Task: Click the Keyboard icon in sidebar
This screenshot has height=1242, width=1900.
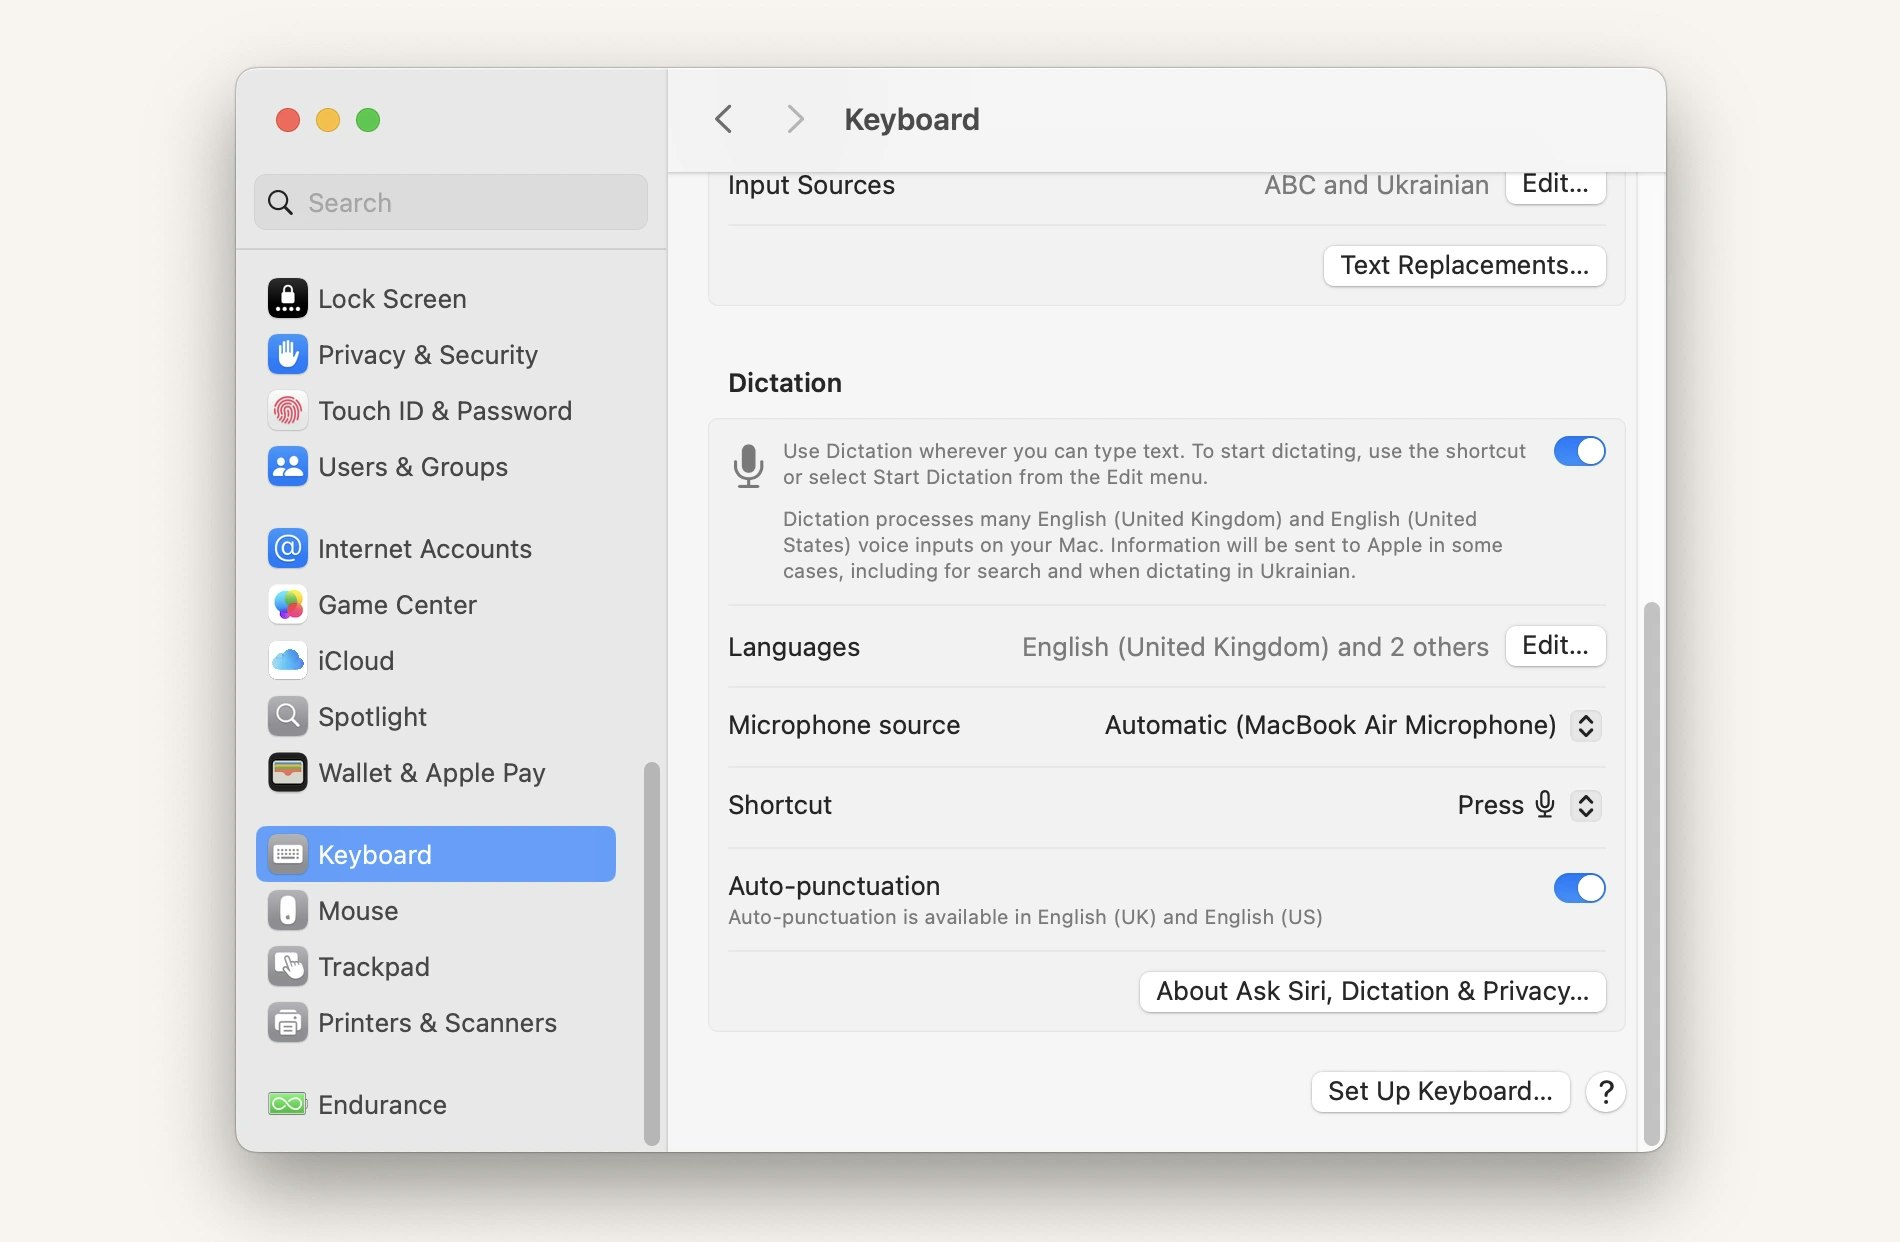Action: coord(287,855)
